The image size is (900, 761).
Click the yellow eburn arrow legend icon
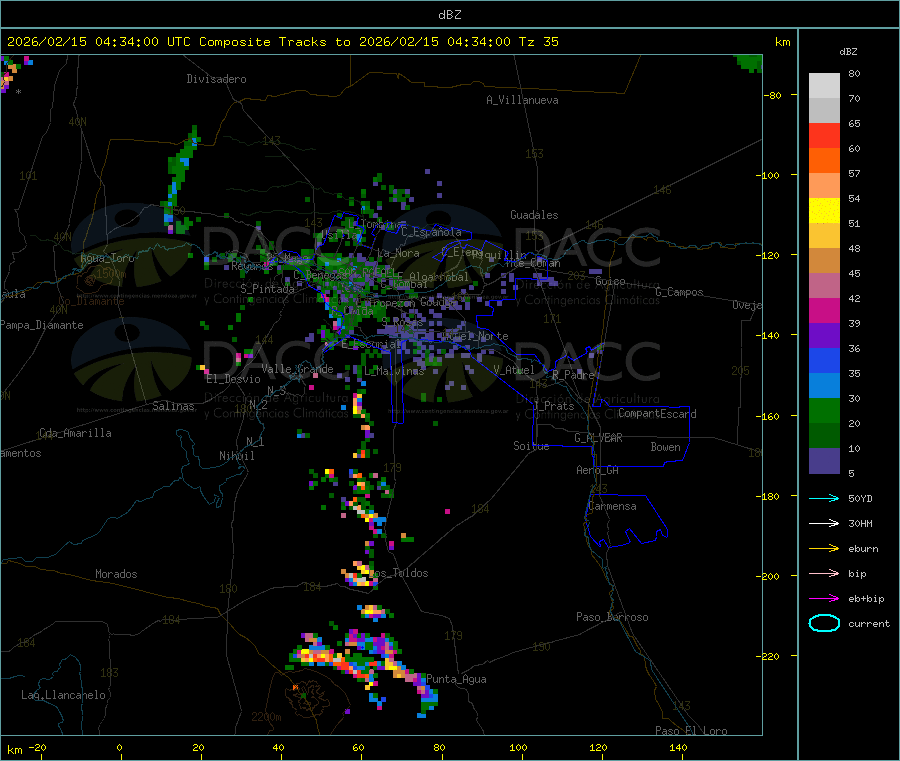point(824,549)
